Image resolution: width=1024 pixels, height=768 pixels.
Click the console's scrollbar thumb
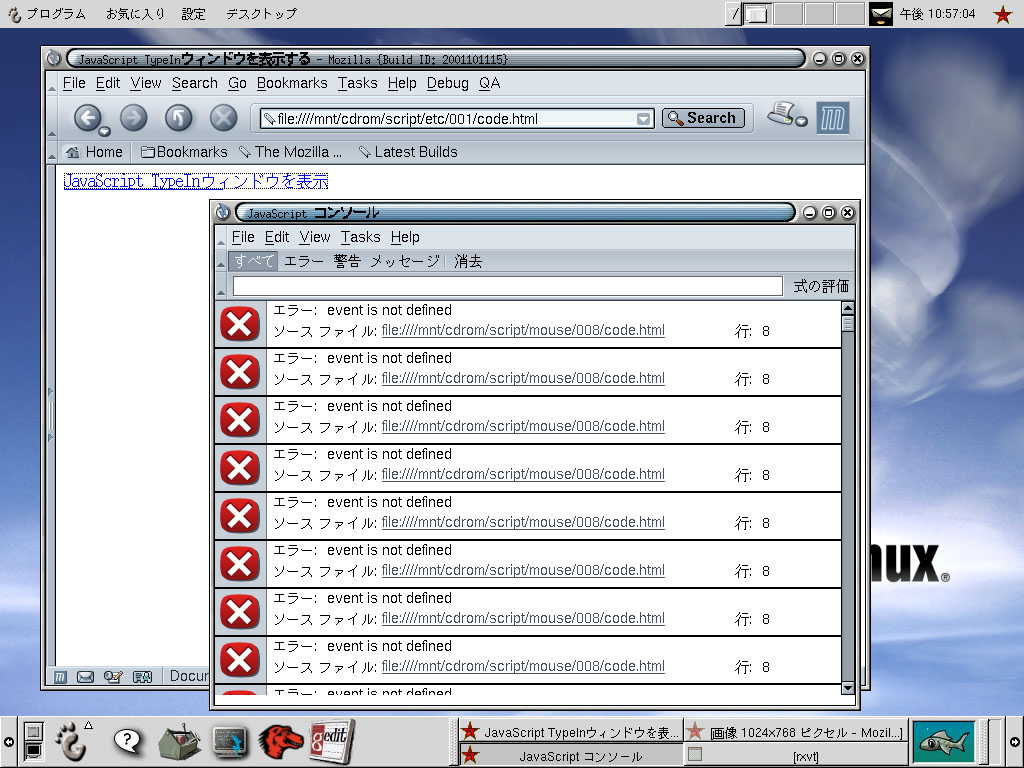848,324
